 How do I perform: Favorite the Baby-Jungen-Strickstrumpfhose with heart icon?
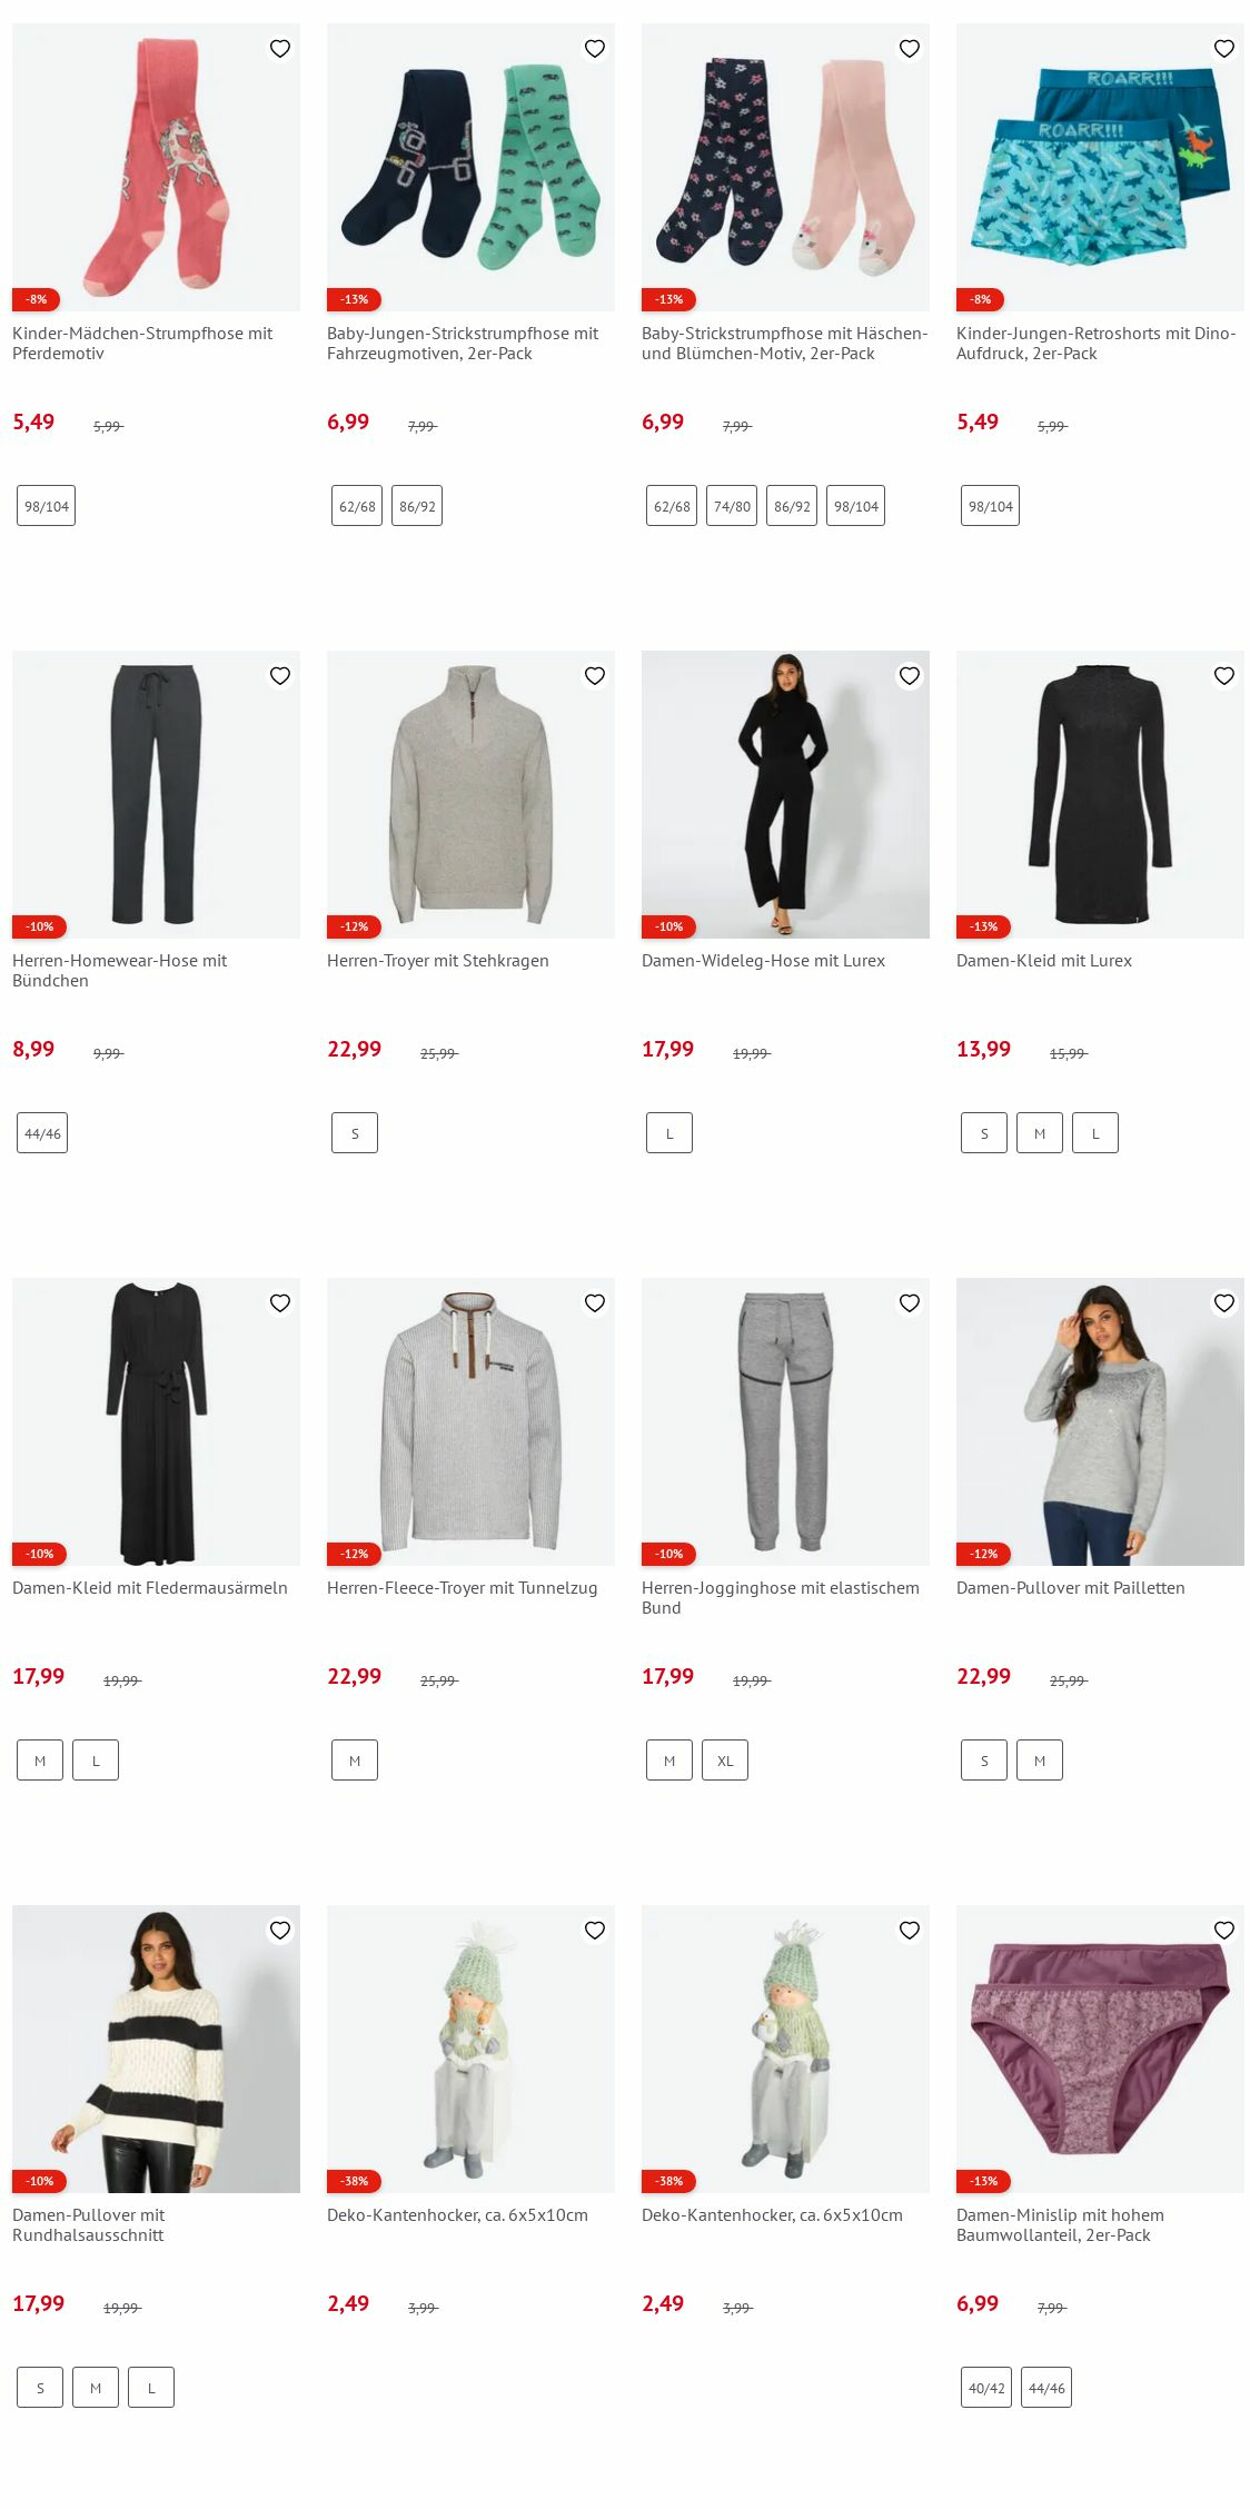tap(595, 48)
